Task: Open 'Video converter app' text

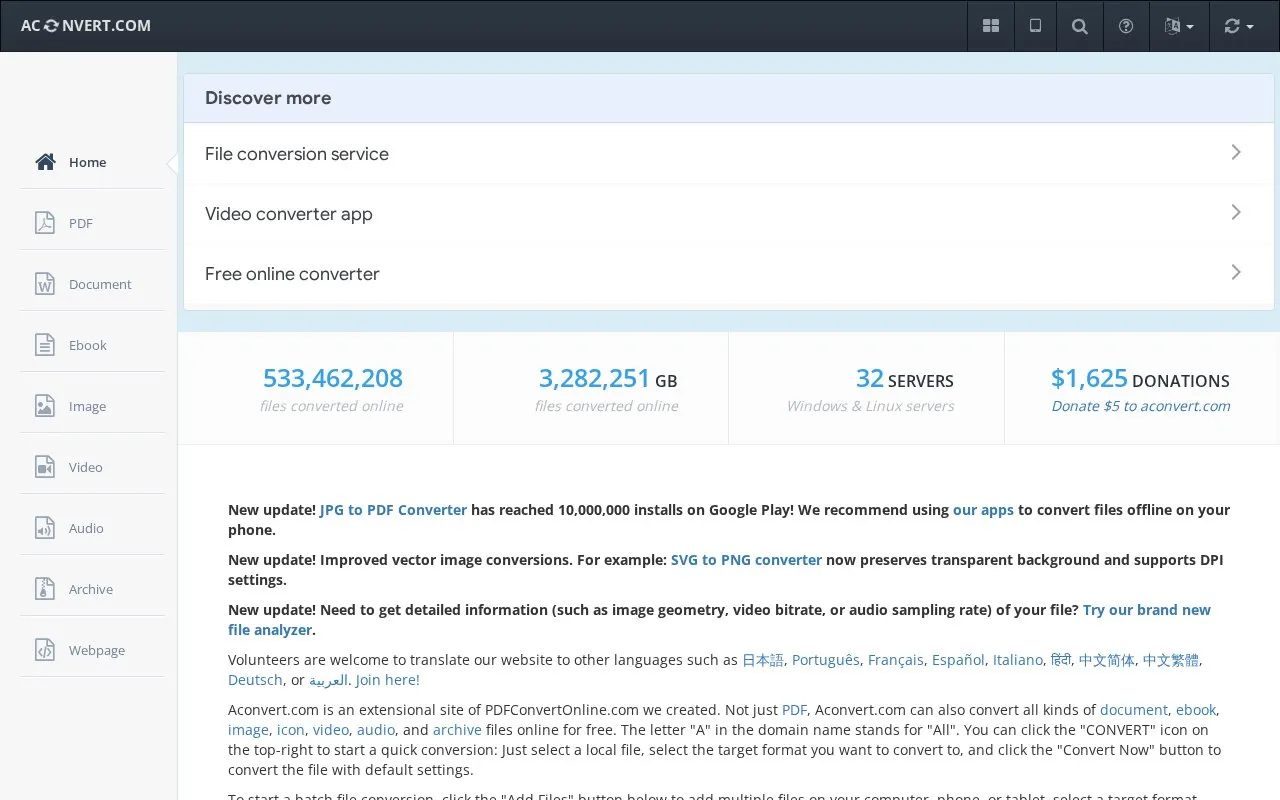Action: (289, 214)
